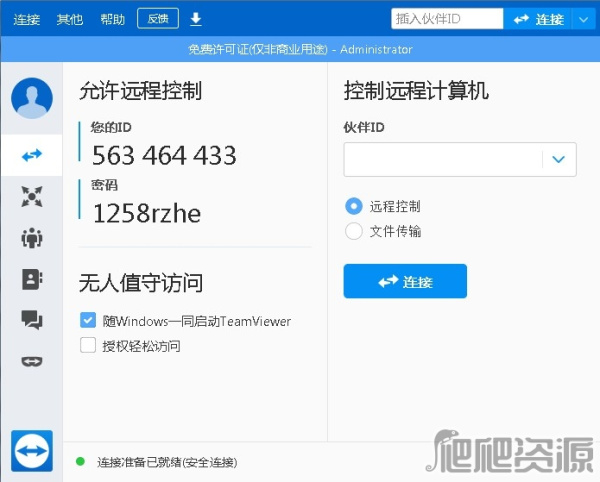600x482 pixels.
Task: Open Computers & Contacts sidebar icon
Action: coord(32,279)
